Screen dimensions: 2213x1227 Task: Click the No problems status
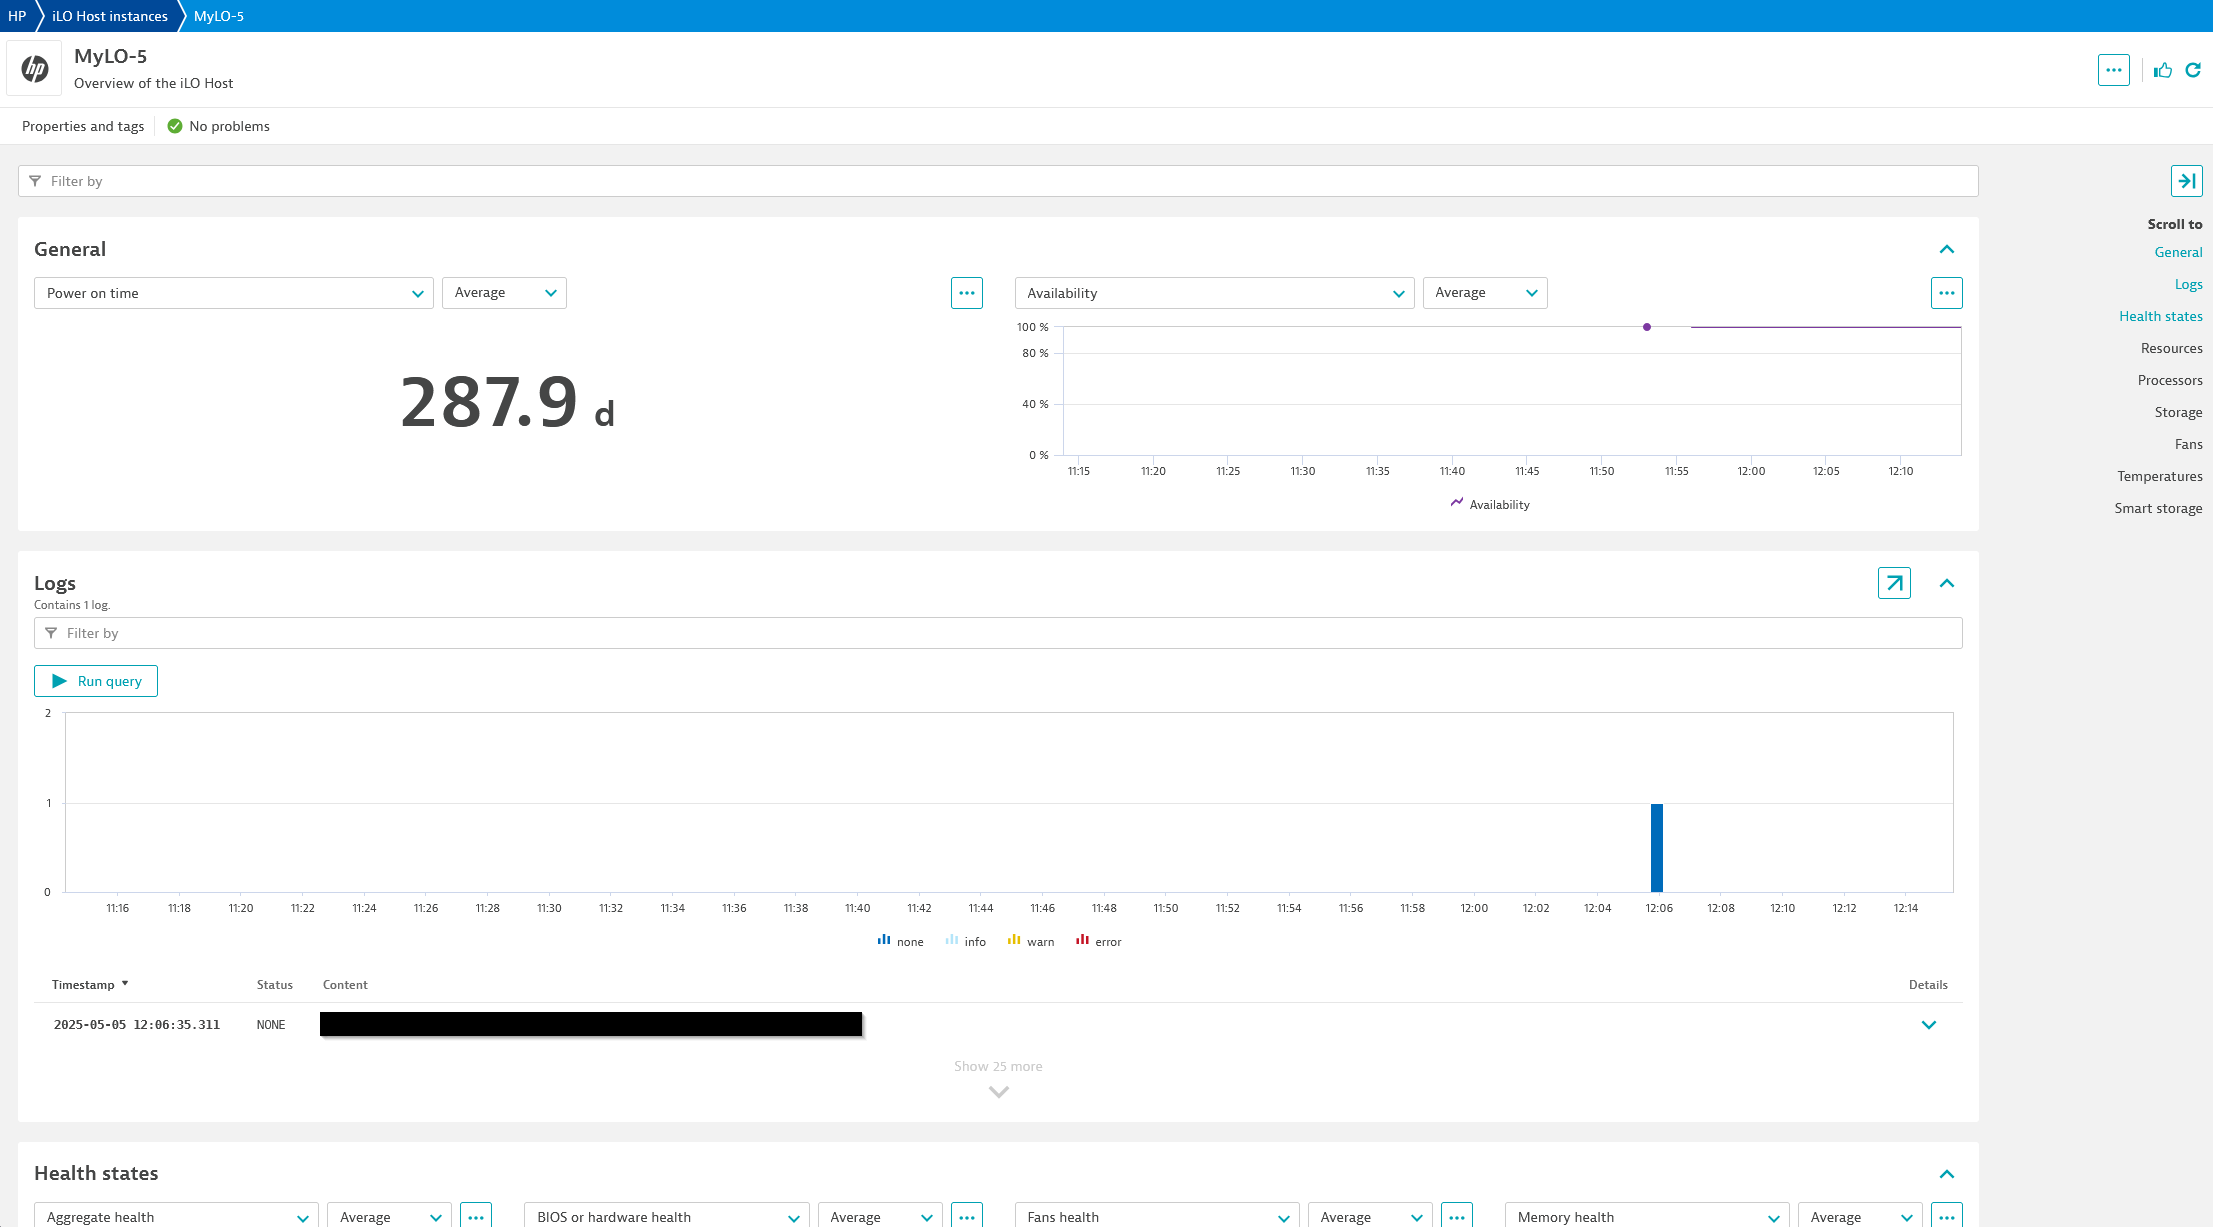219,126
